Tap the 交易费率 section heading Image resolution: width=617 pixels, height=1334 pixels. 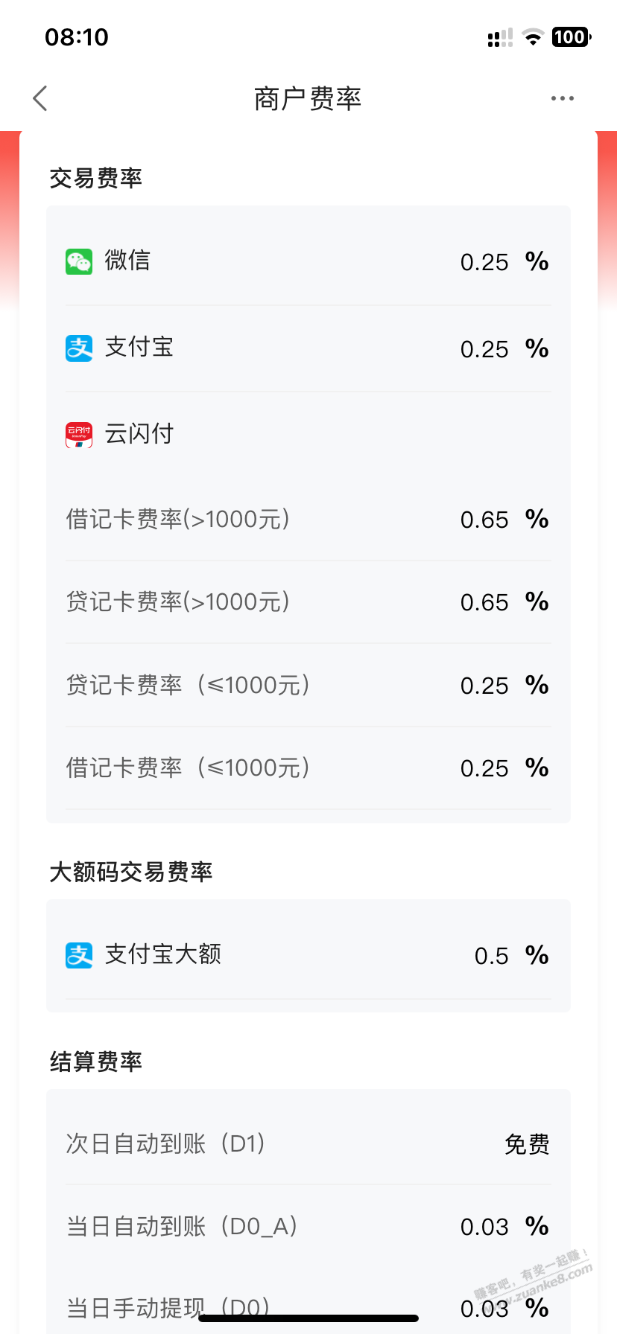tap(96, 178)
